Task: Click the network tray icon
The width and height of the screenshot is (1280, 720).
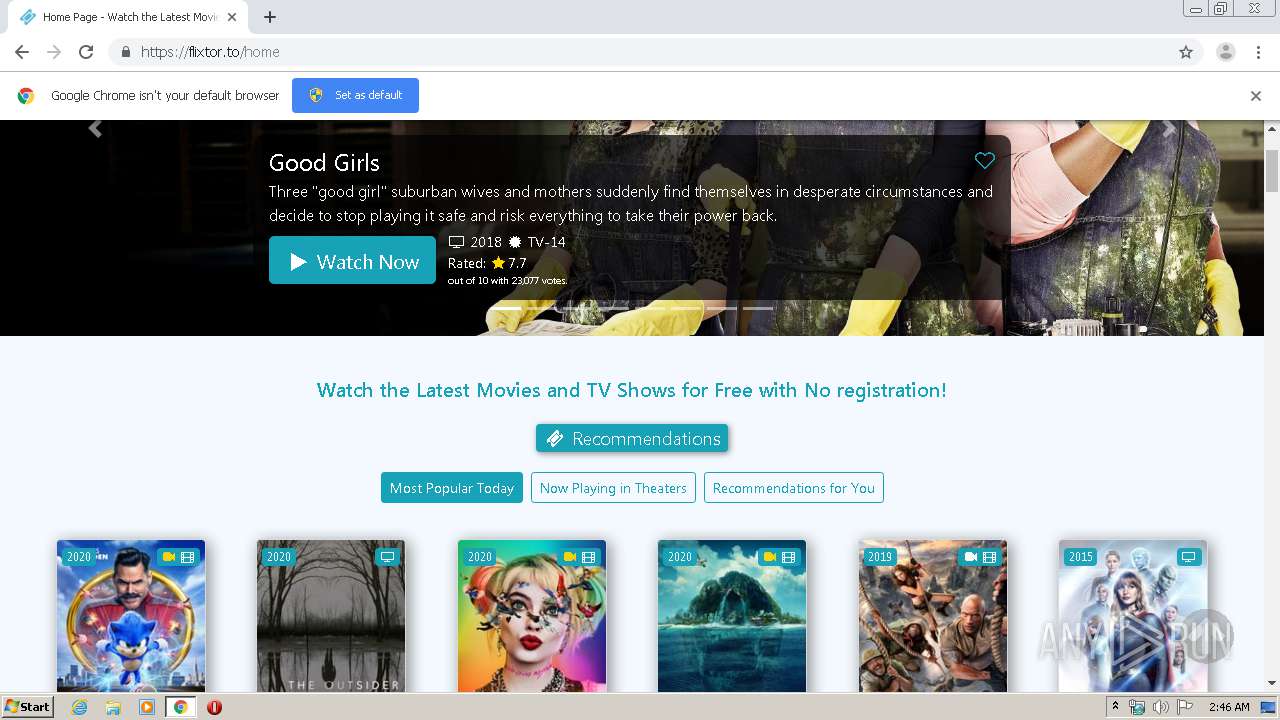Action: click(1137, 707)
